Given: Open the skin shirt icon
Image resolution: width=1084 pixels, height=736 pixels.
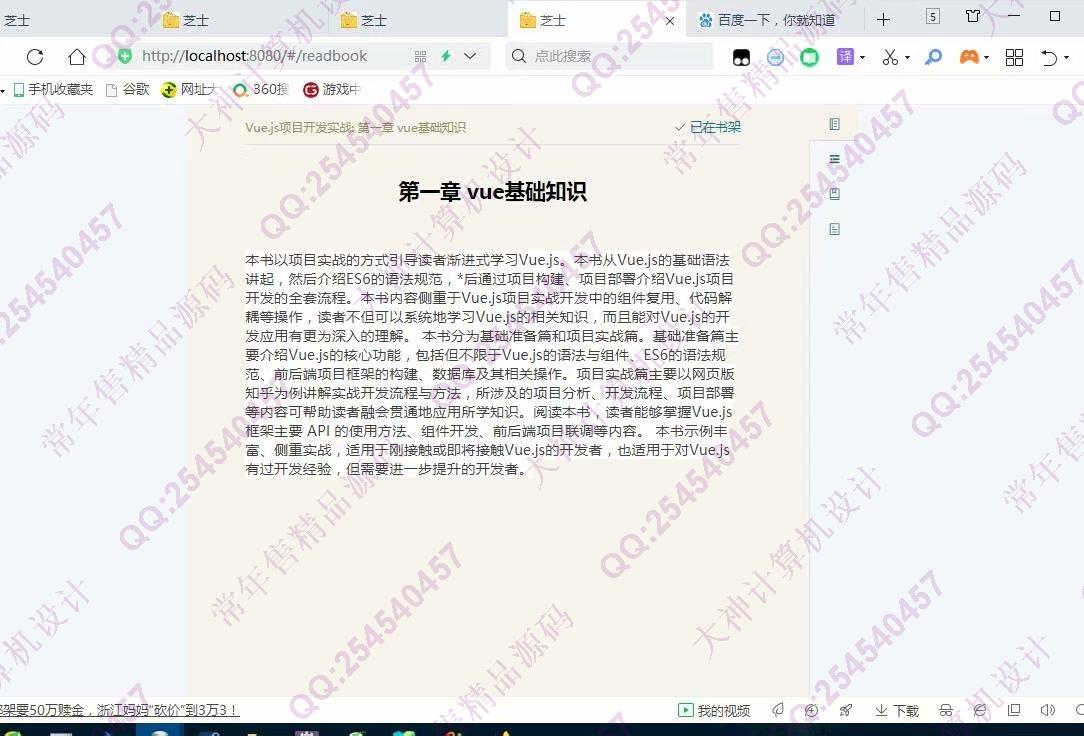Looking at the screenshot, I should [973, 16].
